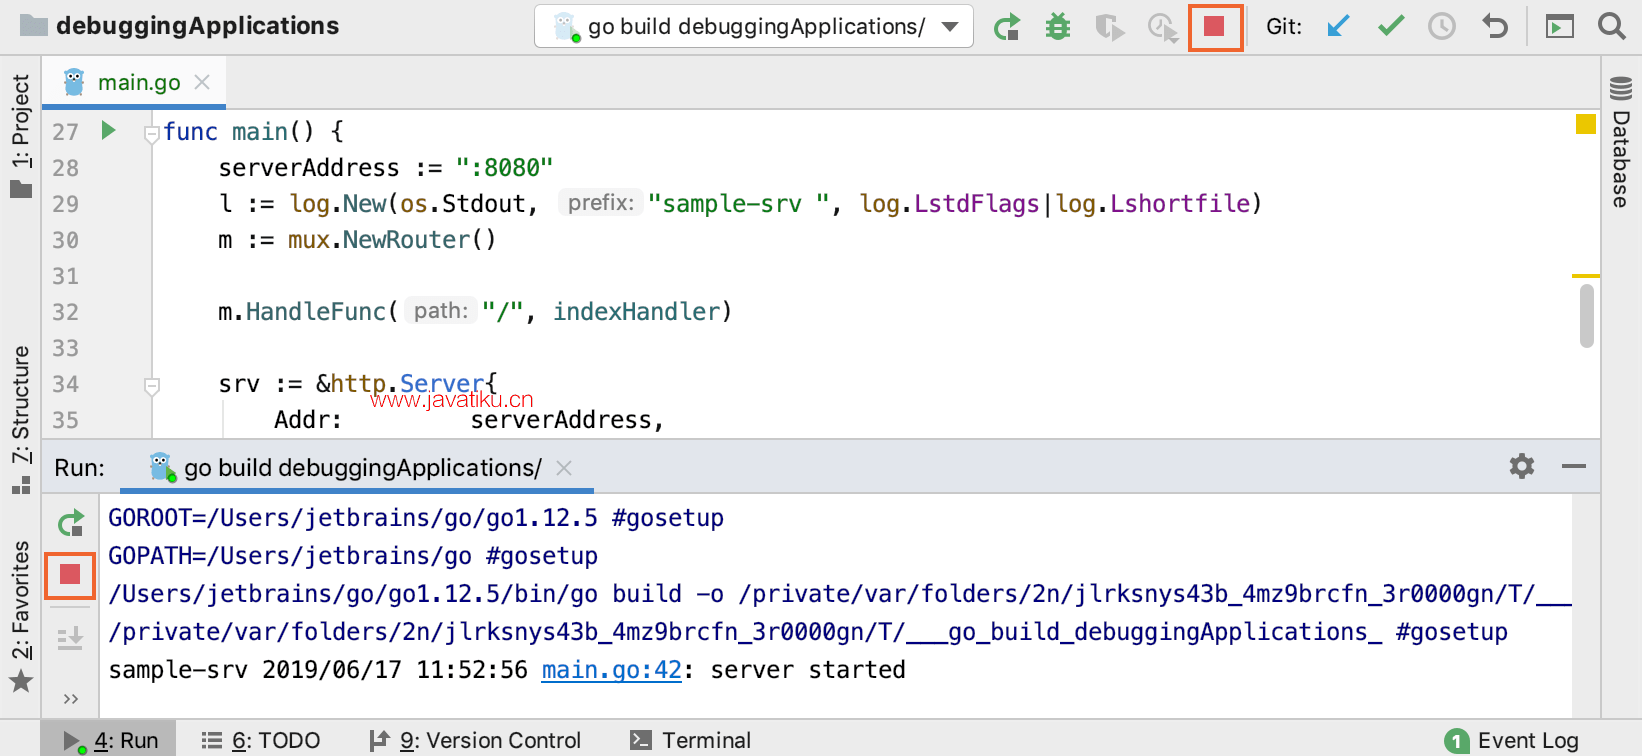Commit changes with green checkmark icon
Viewport: 1642px width, 756px height.
pyautogui.click(x=1390, y=27)
